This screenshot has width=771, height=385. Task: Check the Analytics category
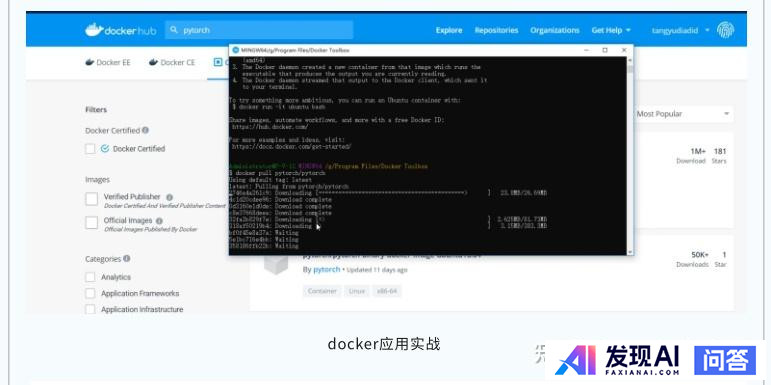tap(90, 277)
